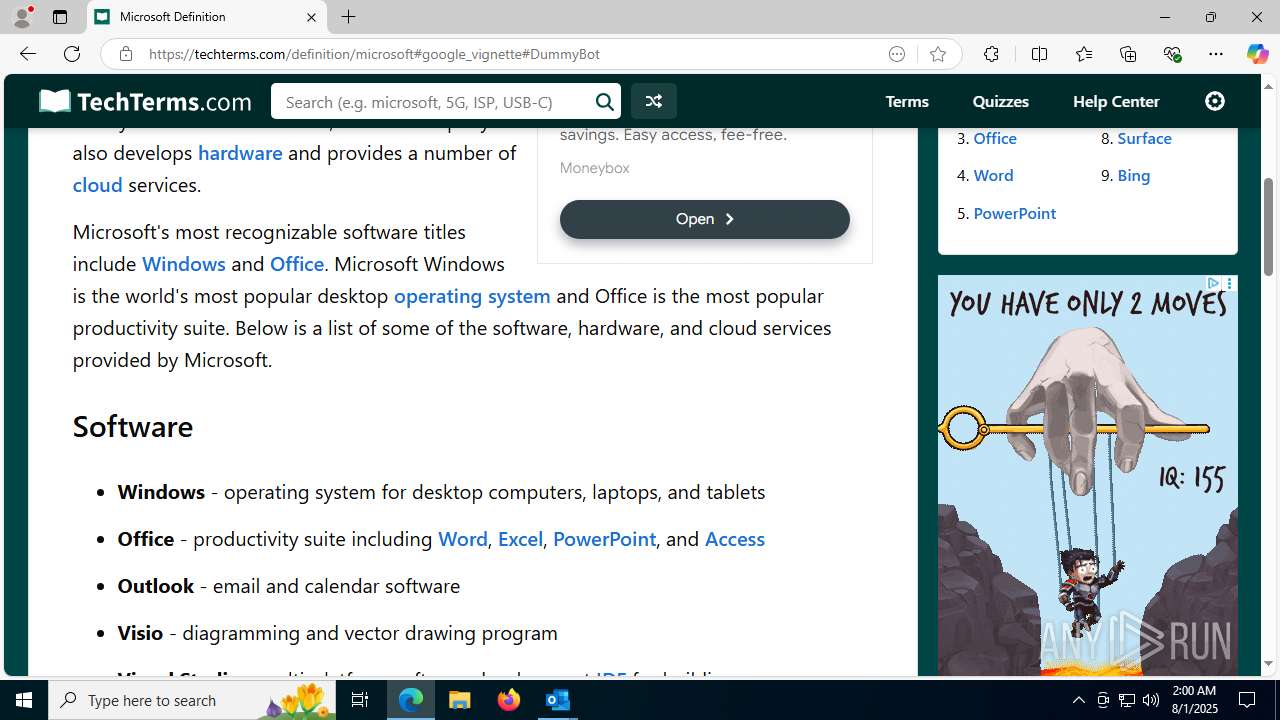This screenshot has height=720, width=1280.
Task: Open Task View on taskbar
Action: point(360,700)
